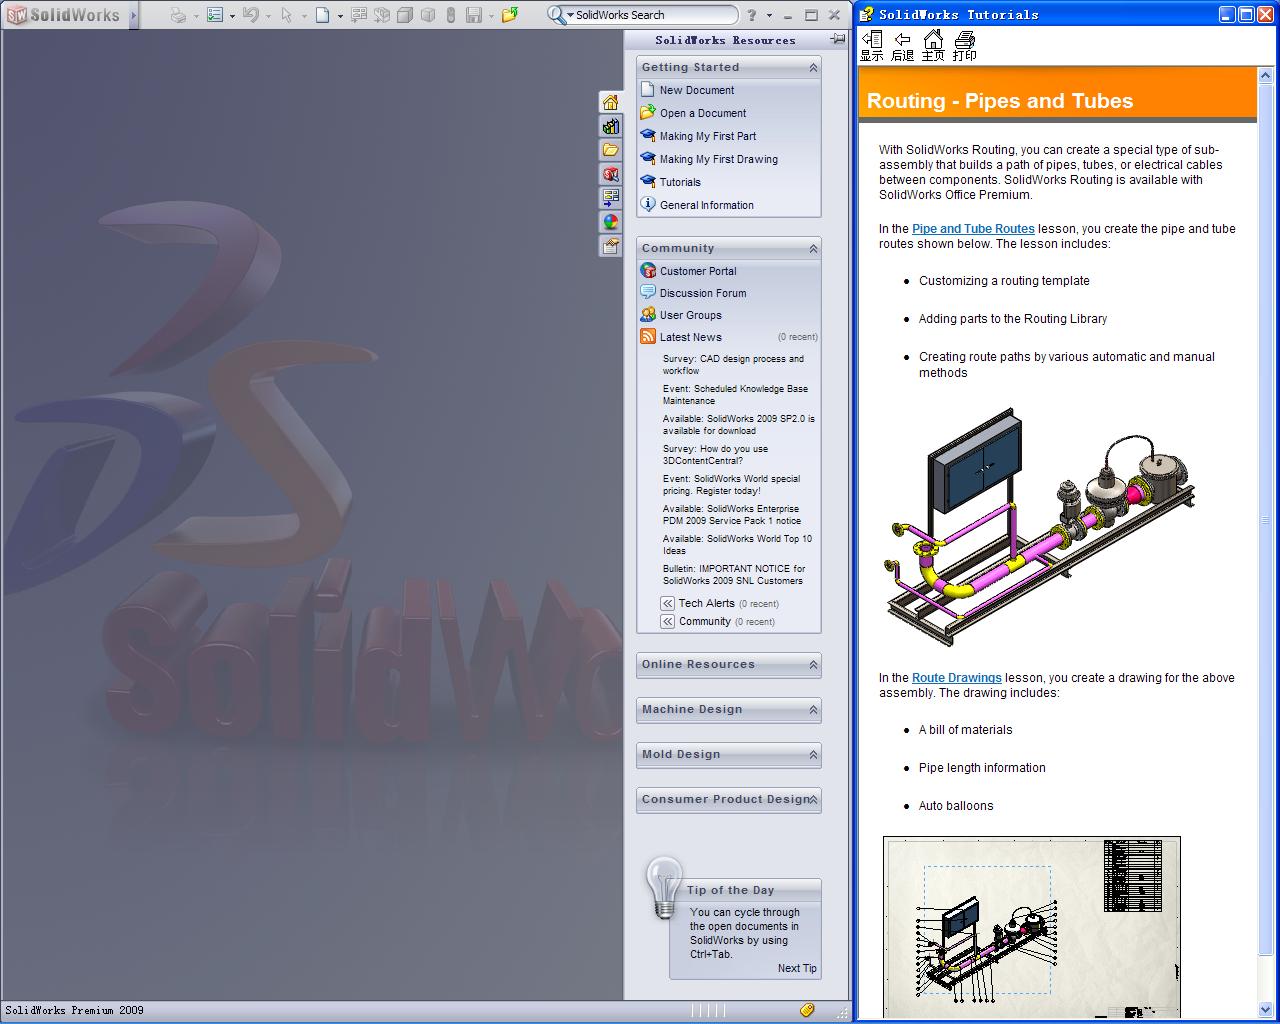Viewport: 1280px width, 1024px height.
Task: Click the Next Tip link
Action: (x=797, y=968)
